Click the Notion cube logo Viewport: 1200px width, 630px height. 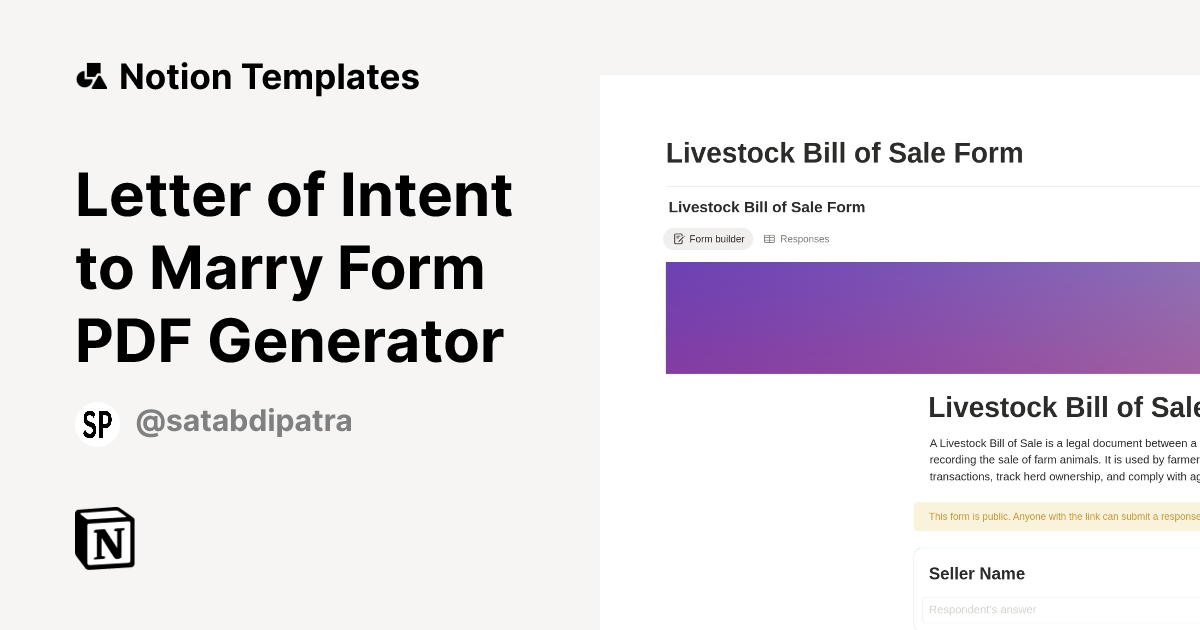[x=105, y=538]
